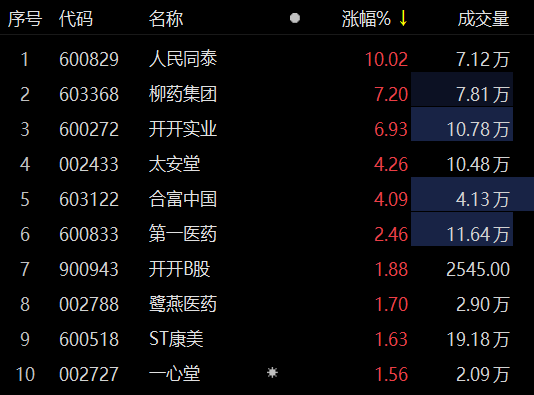Image resolution: width=534 pixels, height=395 pixels.
Task: Click the yellow sort-descending arrow
Action: (403, 18)
